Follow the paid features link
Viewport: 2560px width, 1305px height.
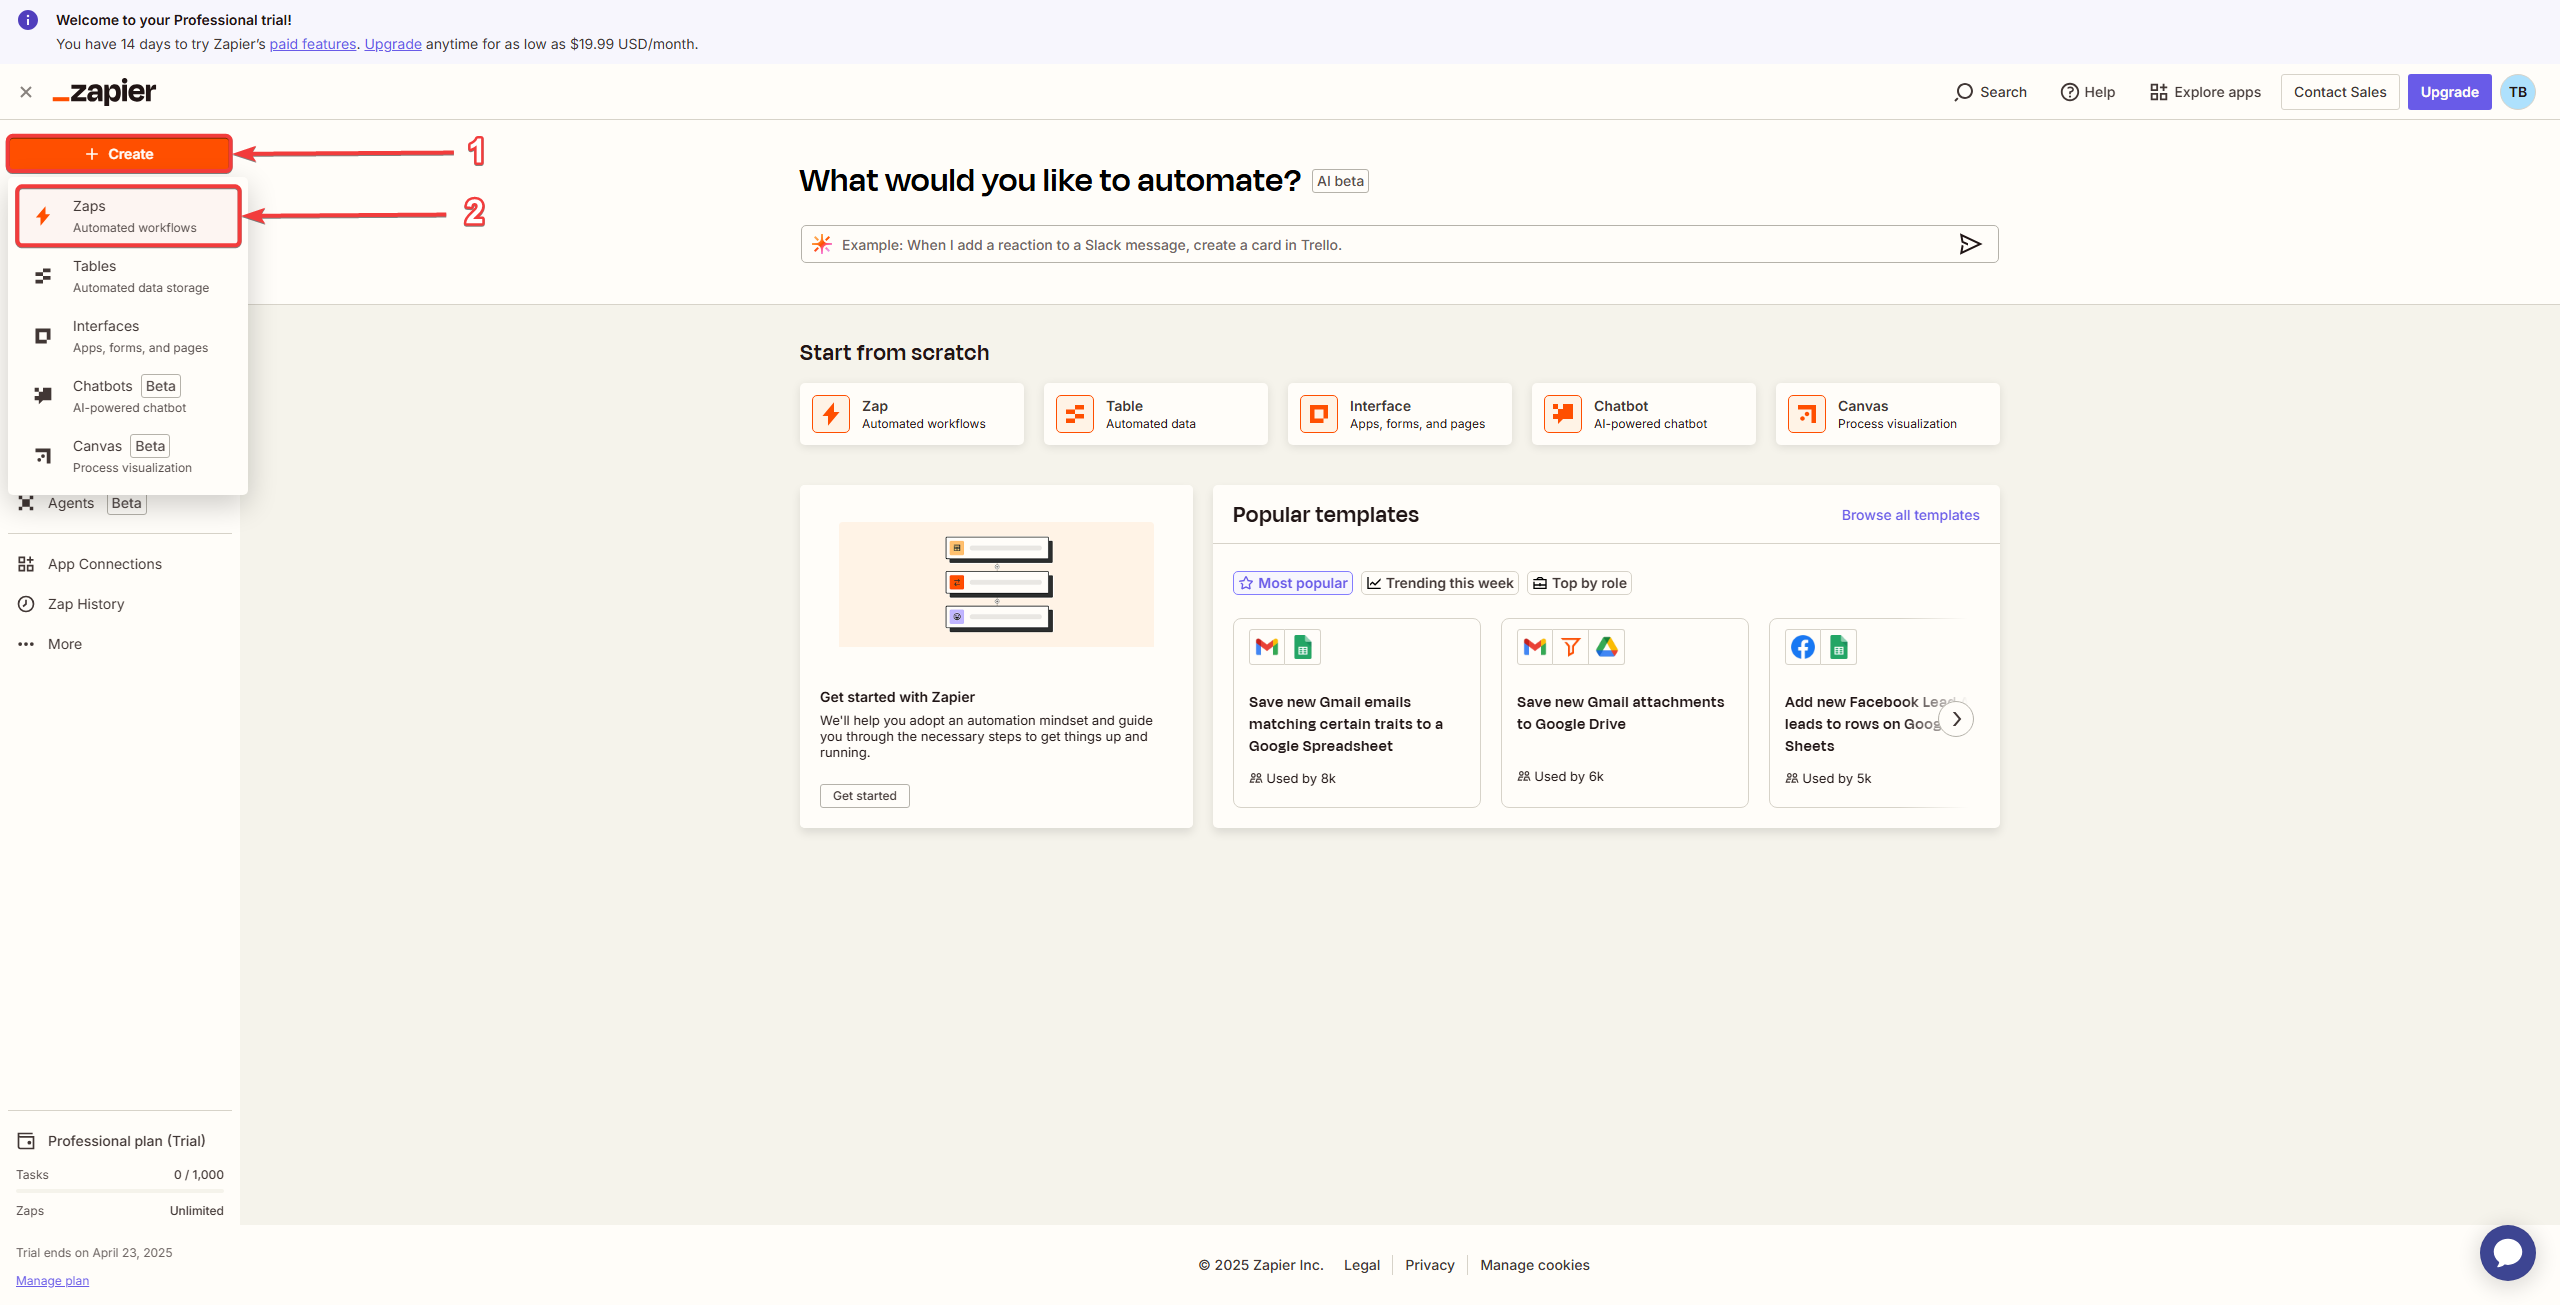[312, 44]
